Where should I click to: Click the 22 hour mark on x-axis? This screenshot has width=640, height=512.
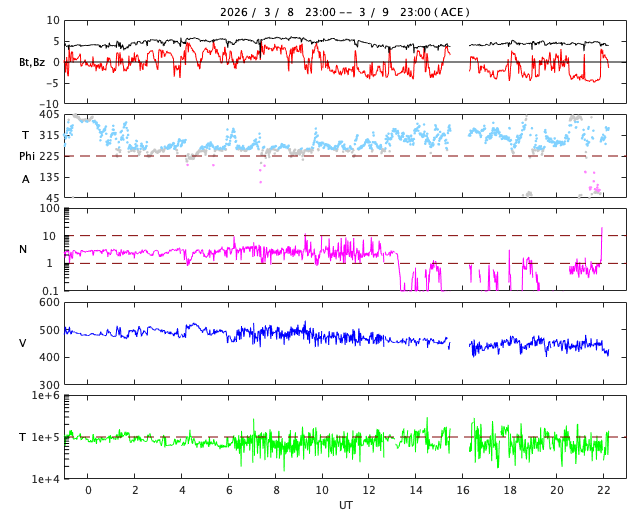[603, 490]
